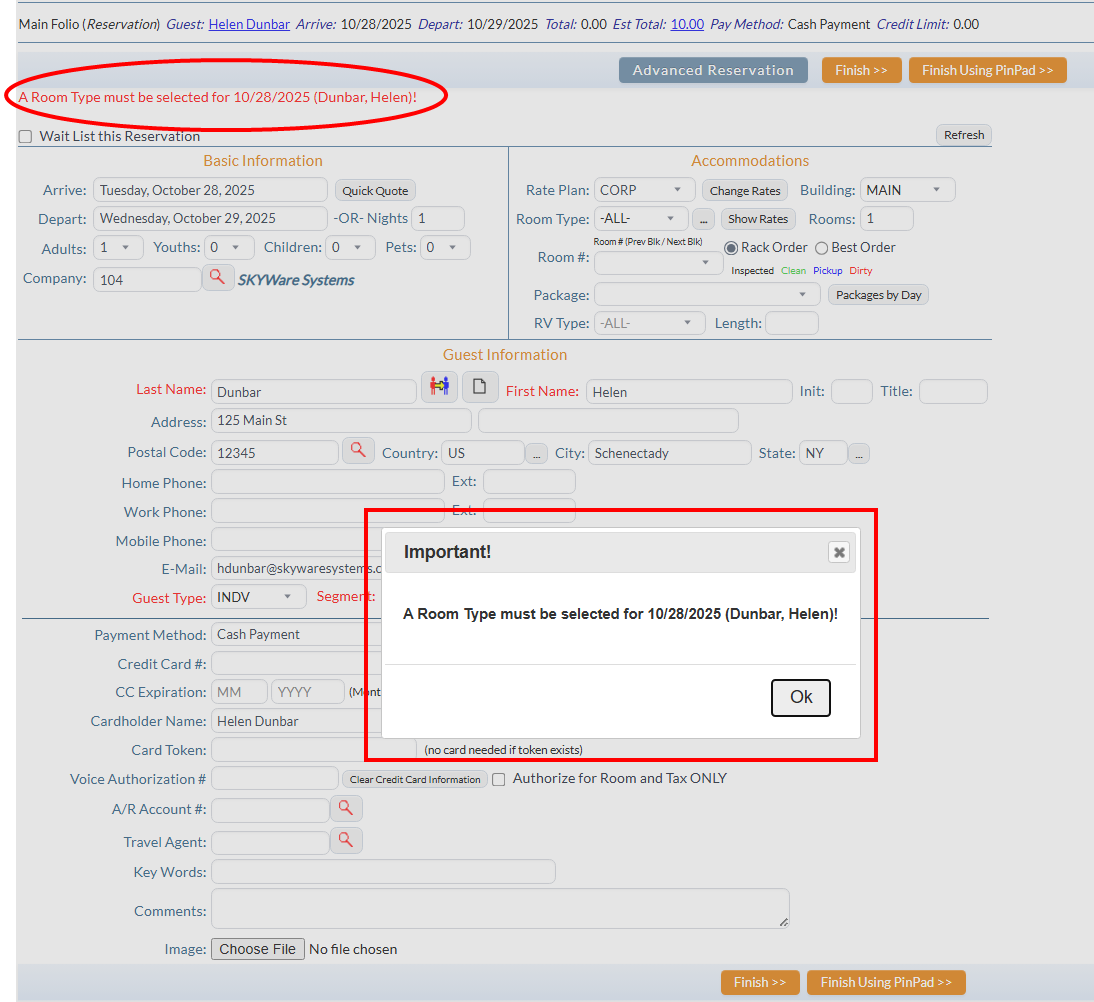Click the Advanced Reservation button
This screenshot has height=1002, width=1094.
click(713, 70)
